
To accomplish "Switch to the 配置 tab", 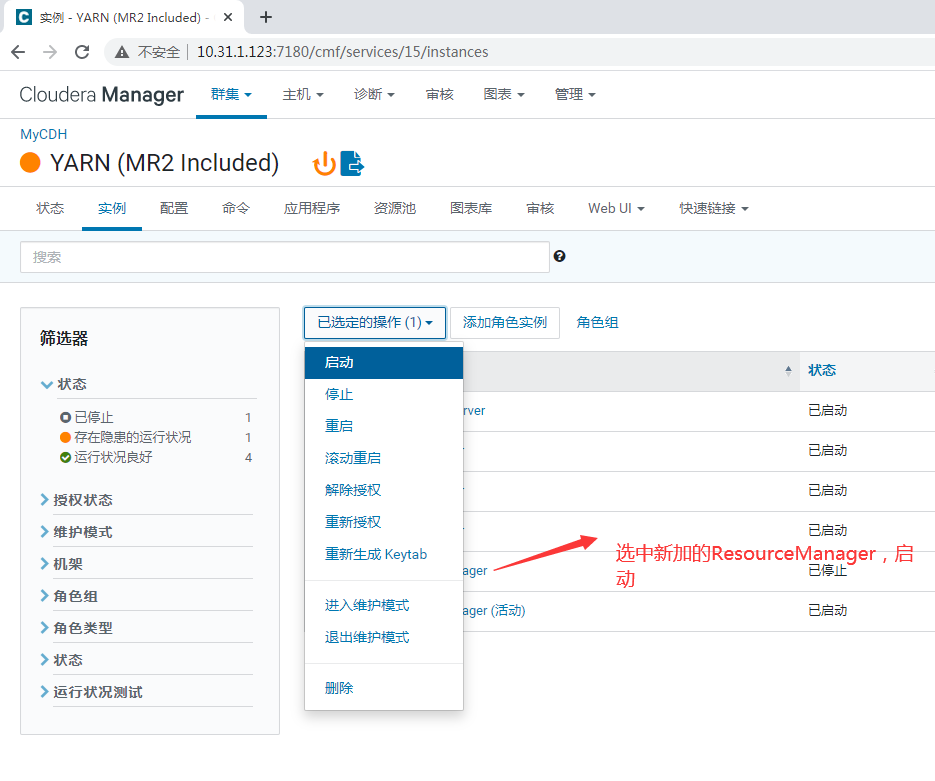I will [174, 208].
